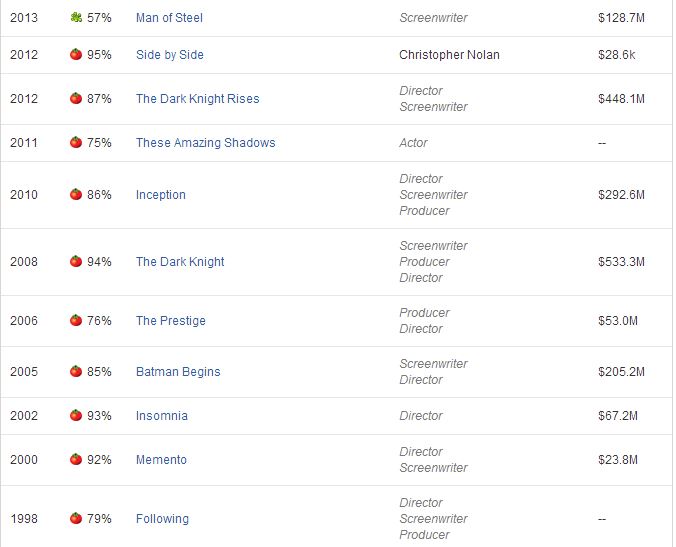Open the Inception movie link
Screen dimensions: 676x547
pos(160,194)
